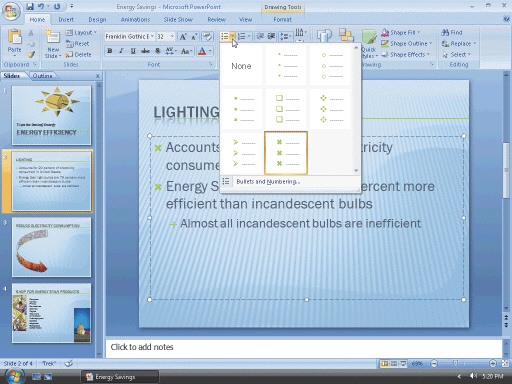
Task: Toggle the Bullets list button
Action: coord(225,36)
